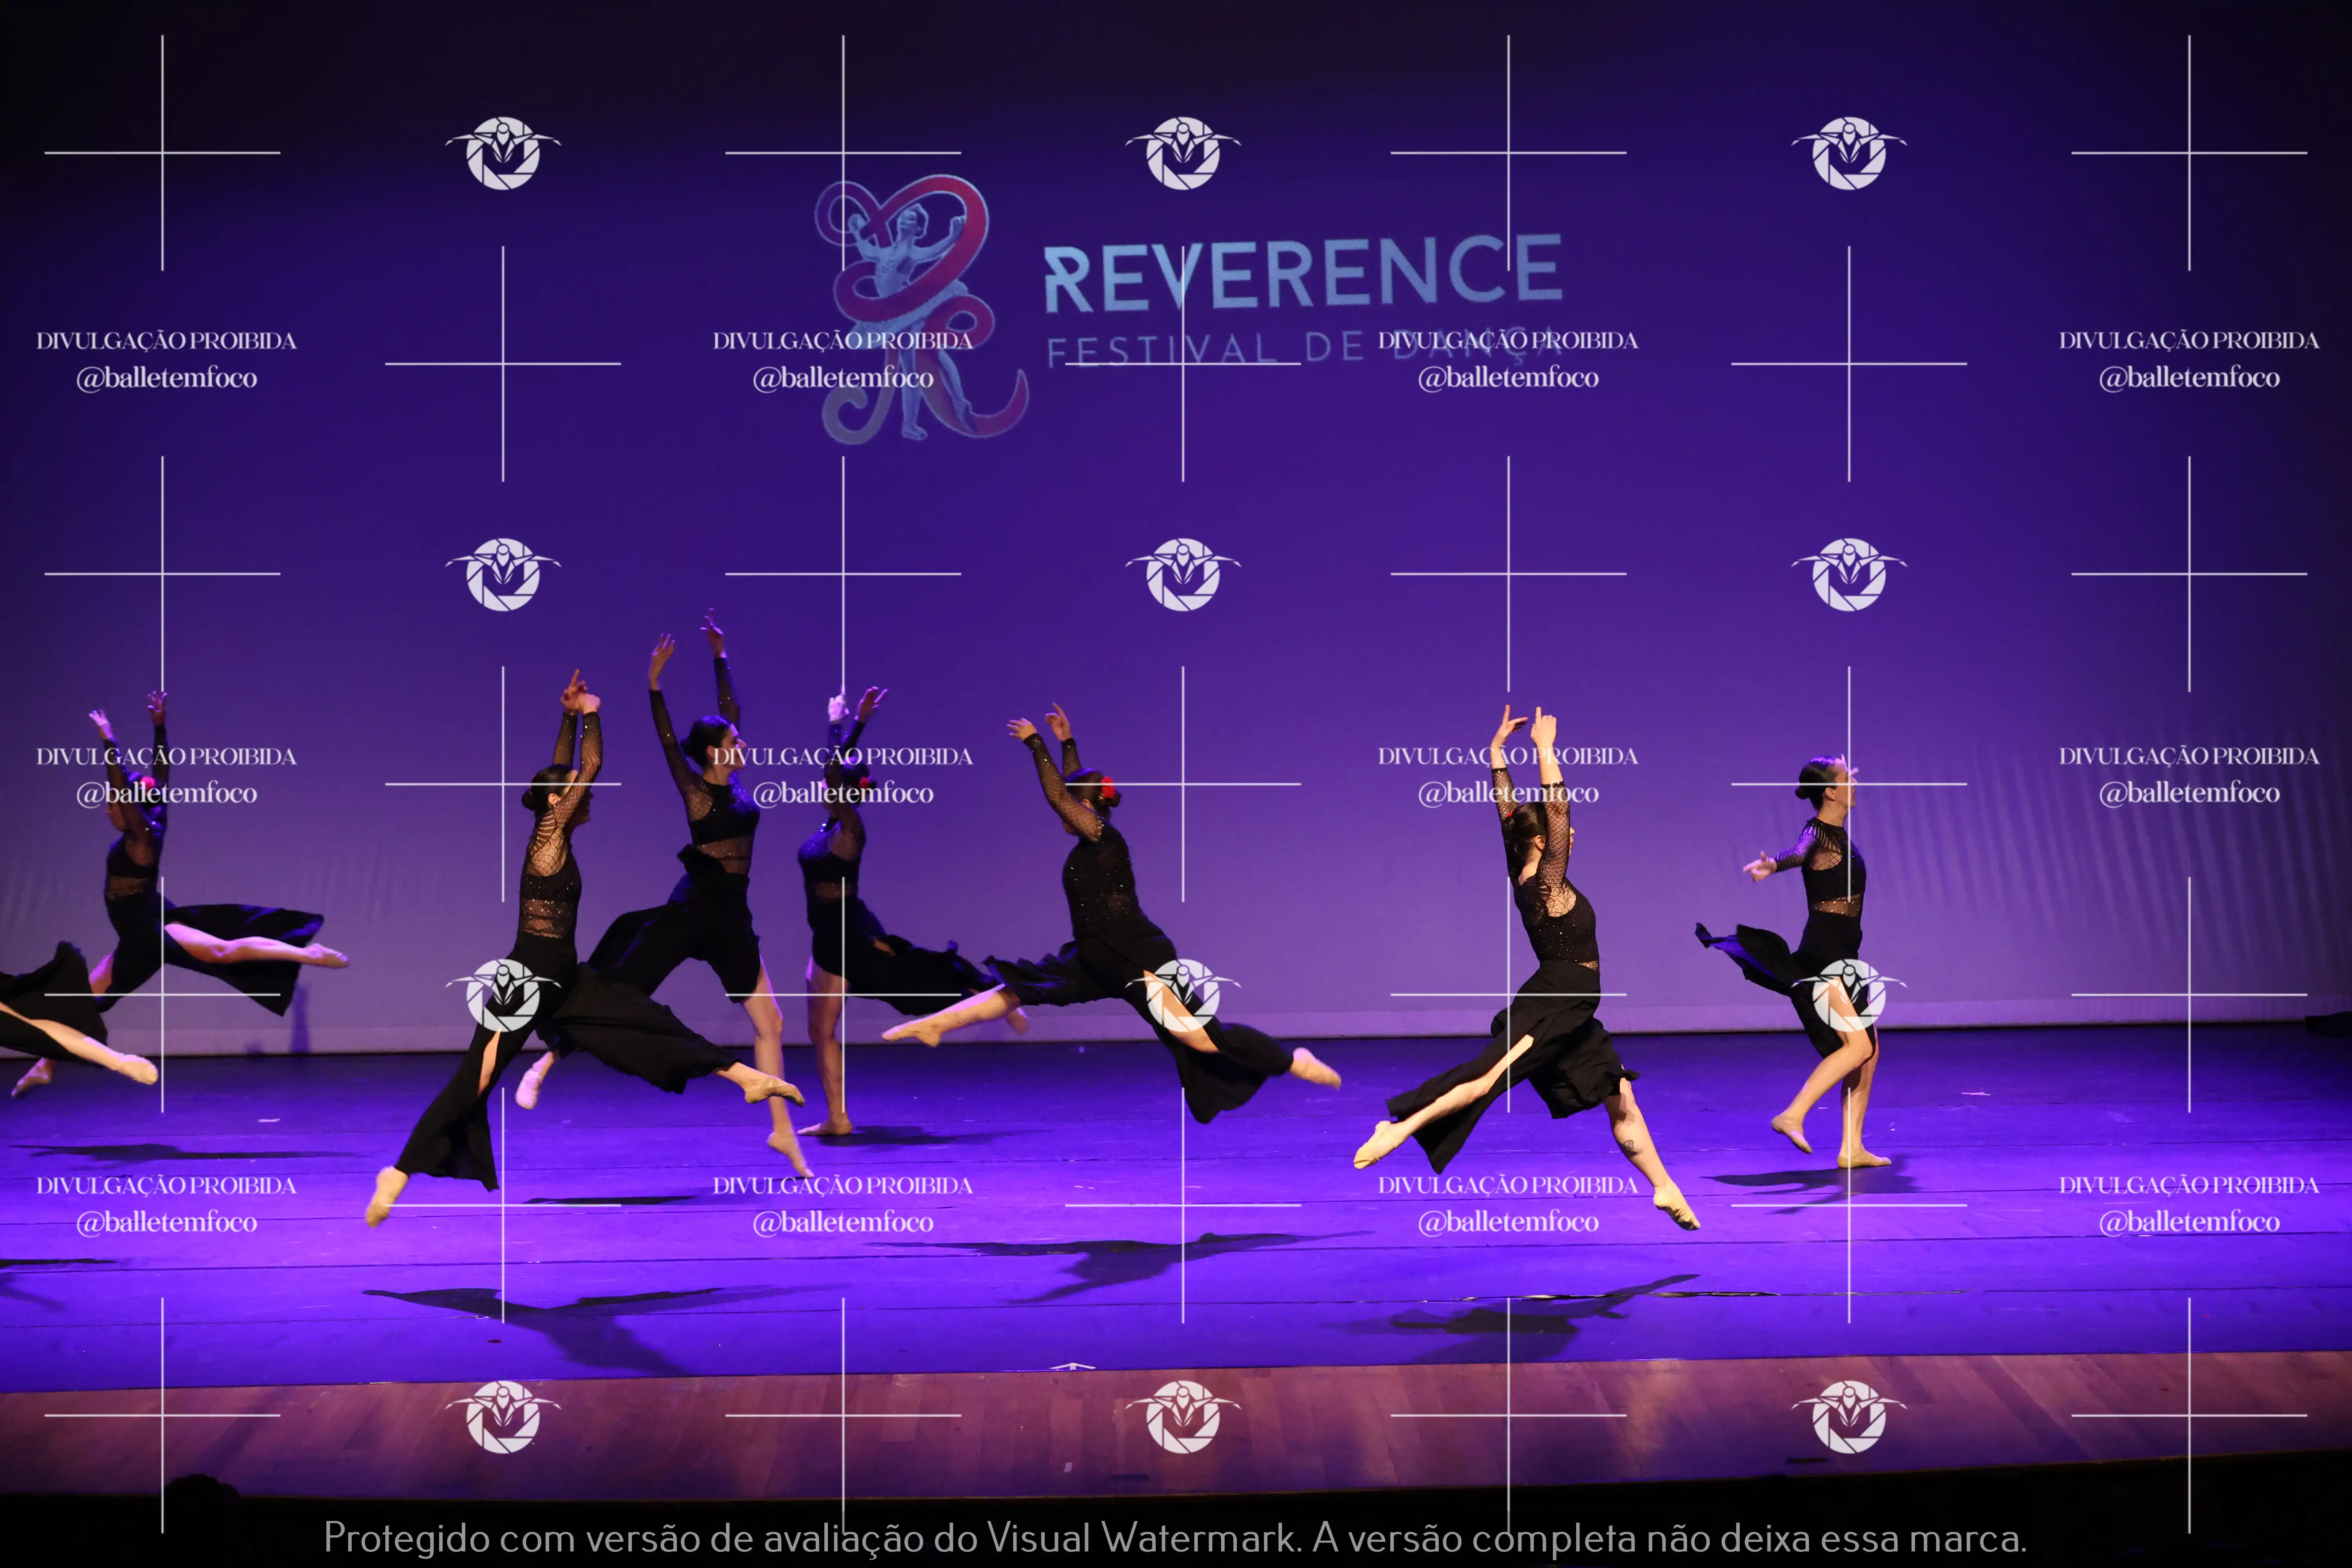This screenshot has width=2352, height=1568.
Task: Click bottom-left watermark logo on the wooden floor
Action: [x=503, y=1416]
